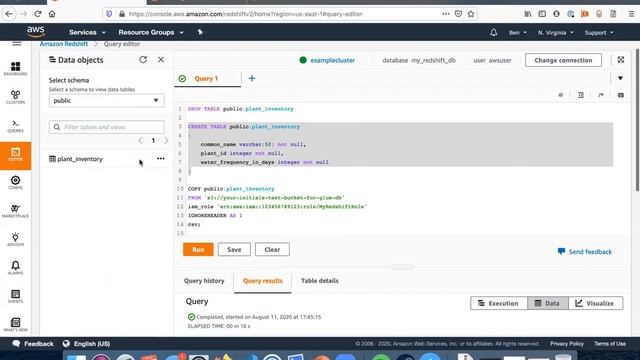
Task: Click the page vertical scrollbar
Action: [637, 120]
